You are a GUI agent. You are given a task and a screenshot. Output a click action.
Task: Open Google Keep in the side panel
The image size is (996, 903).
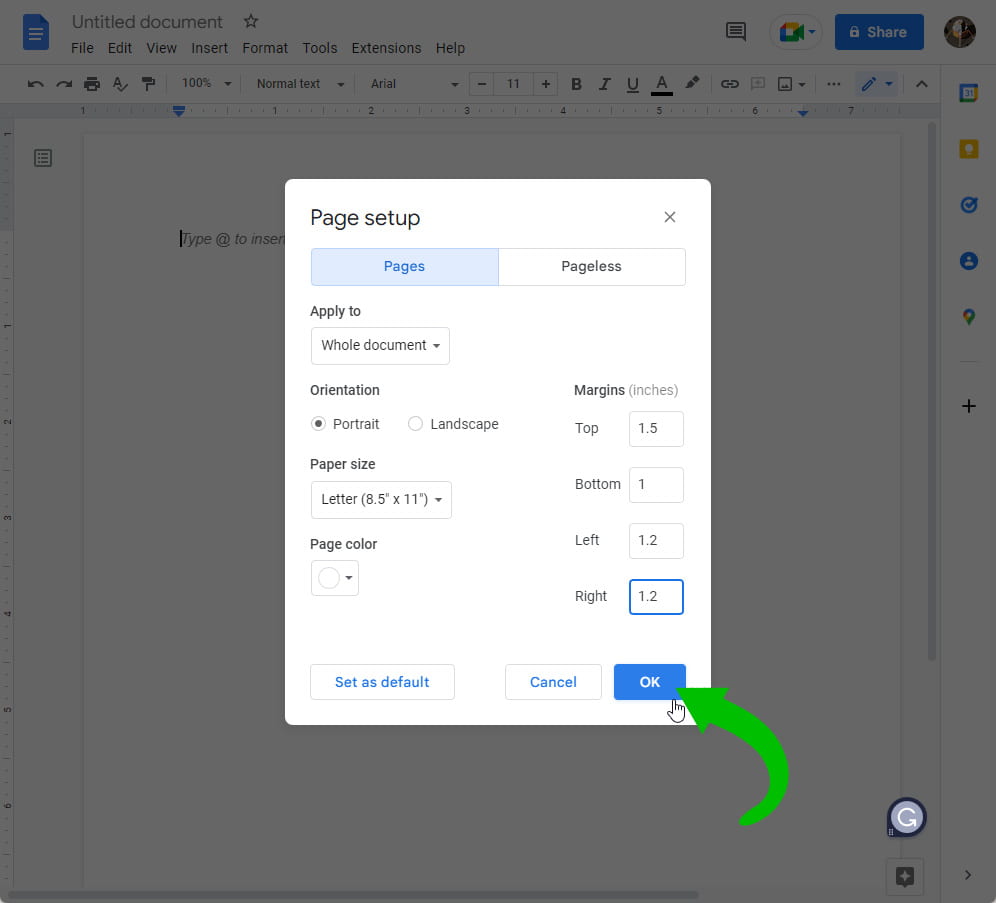968,148
